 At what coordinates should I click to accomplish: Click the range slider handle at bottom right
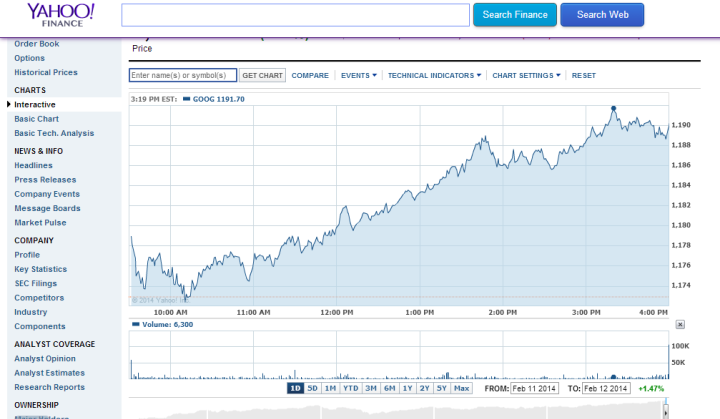pyautogui.click(x=666, y=411)
